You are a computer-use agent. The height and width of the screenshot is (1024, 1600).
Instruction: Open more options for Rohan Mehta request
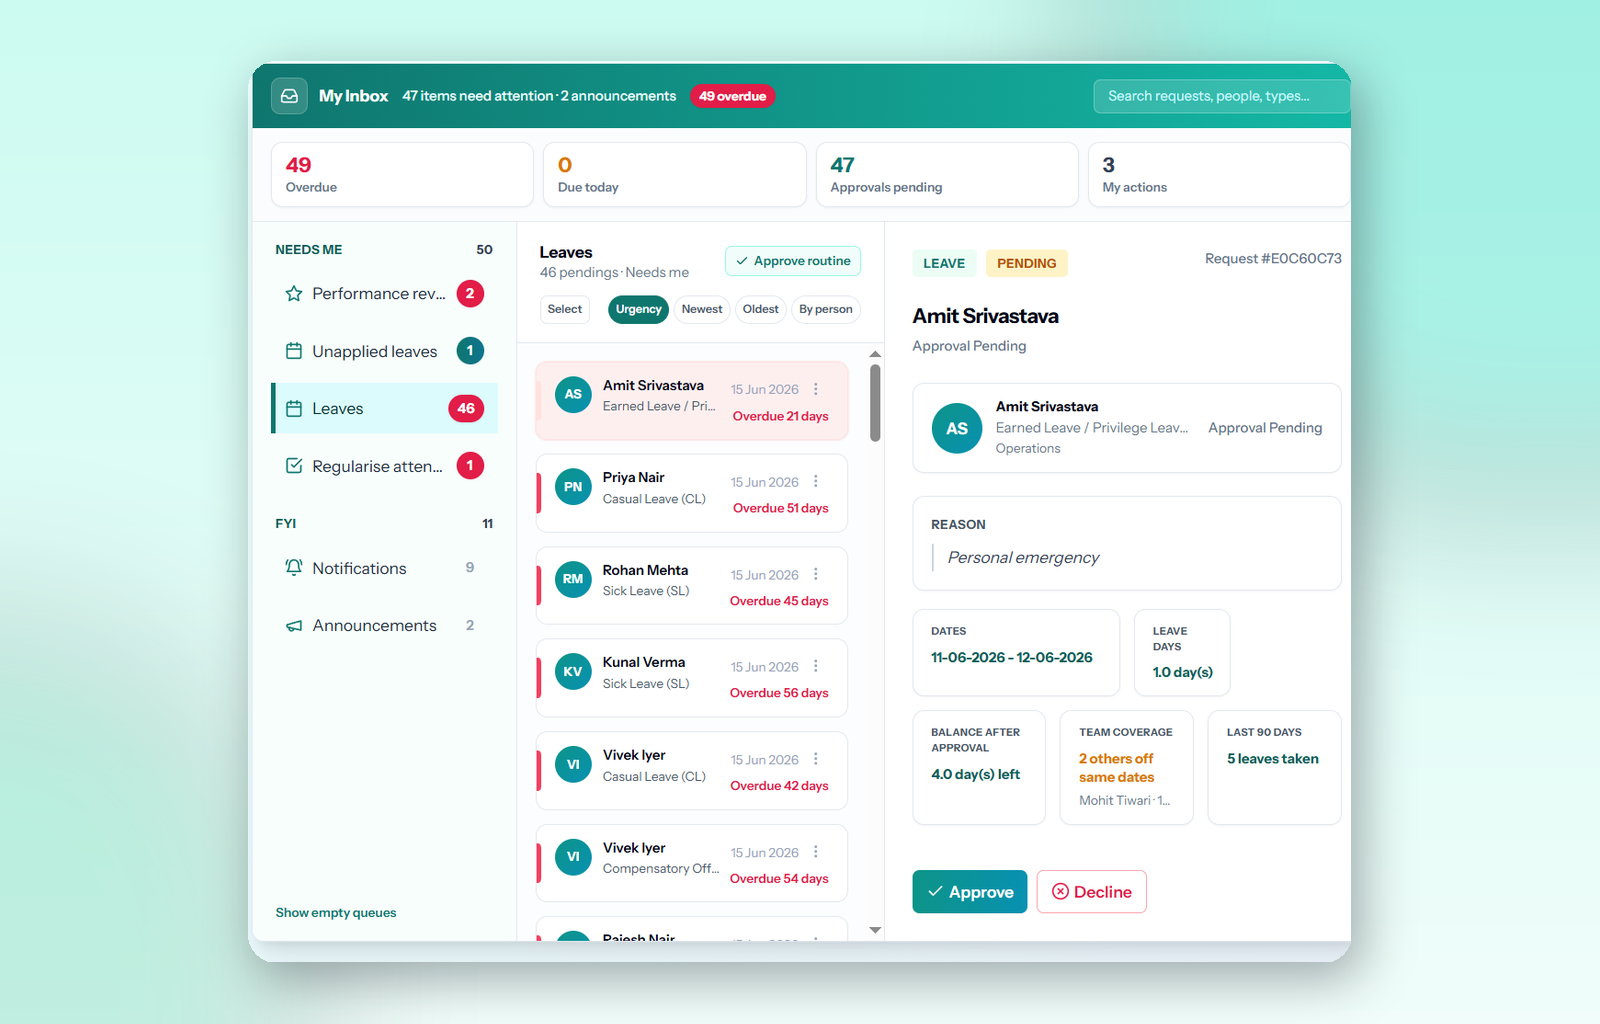point(816,574)
